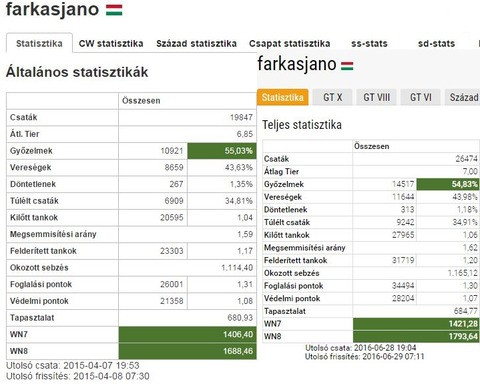
Task: Click experience value 684,77
Action: pos(466,311)
